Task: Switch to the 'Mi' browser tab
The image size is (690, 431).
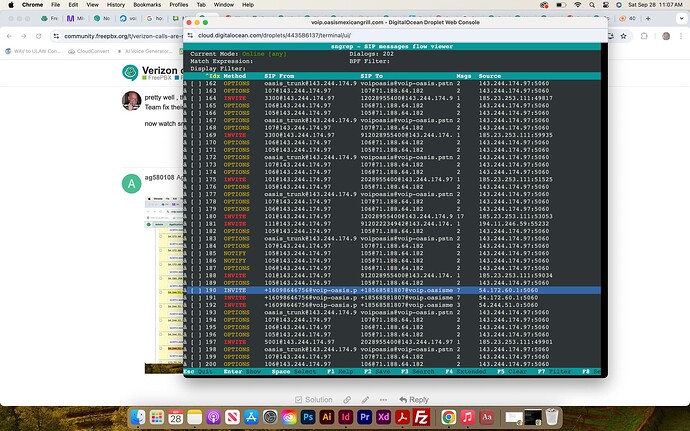Action: [x=75, y=18]
